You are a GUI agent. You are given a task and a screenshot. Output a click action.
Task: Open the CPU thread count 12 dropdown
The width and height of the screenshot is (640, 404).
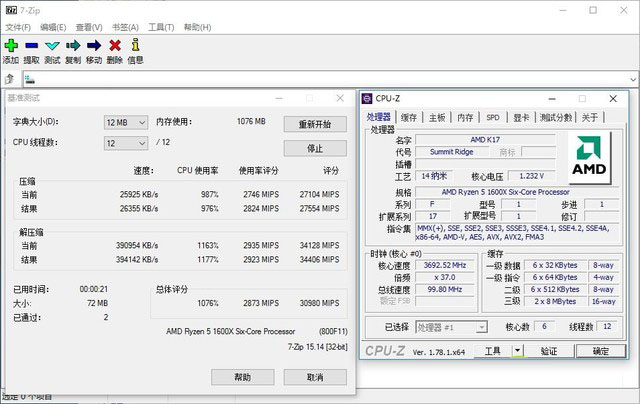click(126, 143)
